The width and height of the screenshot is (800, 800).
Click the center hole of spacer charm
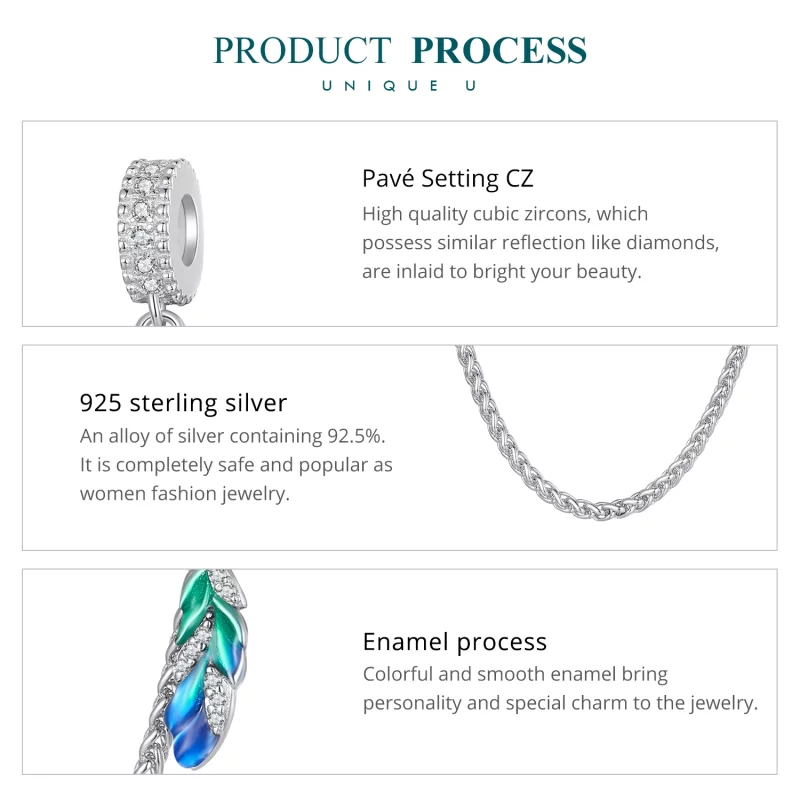click(188, 224)
